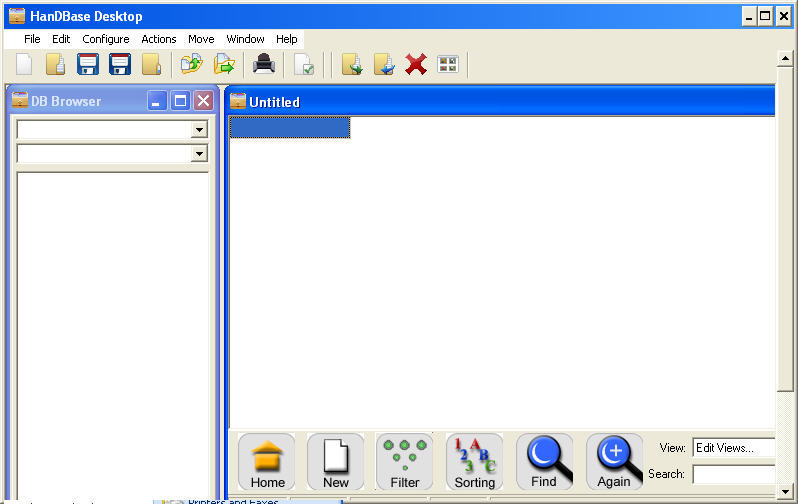This screenshot has width=798, height=504.
Task: Click the folder-with-document Open icon
Action: (55, 65)
